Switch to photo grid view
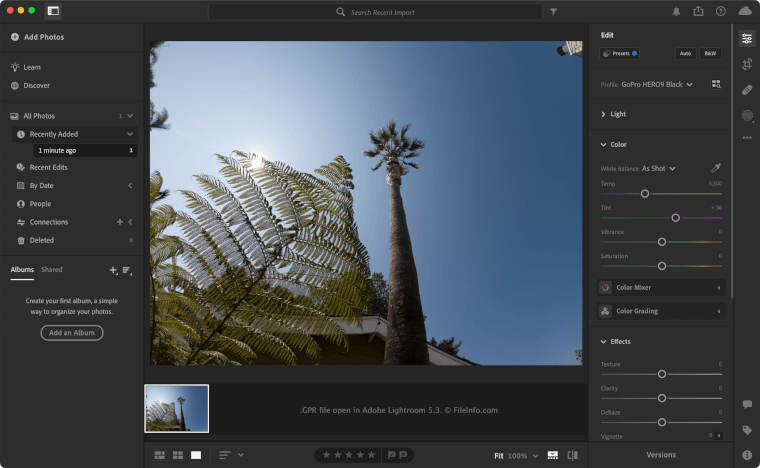The height and width of the screenshot is (468, 760). coord(159,455)
